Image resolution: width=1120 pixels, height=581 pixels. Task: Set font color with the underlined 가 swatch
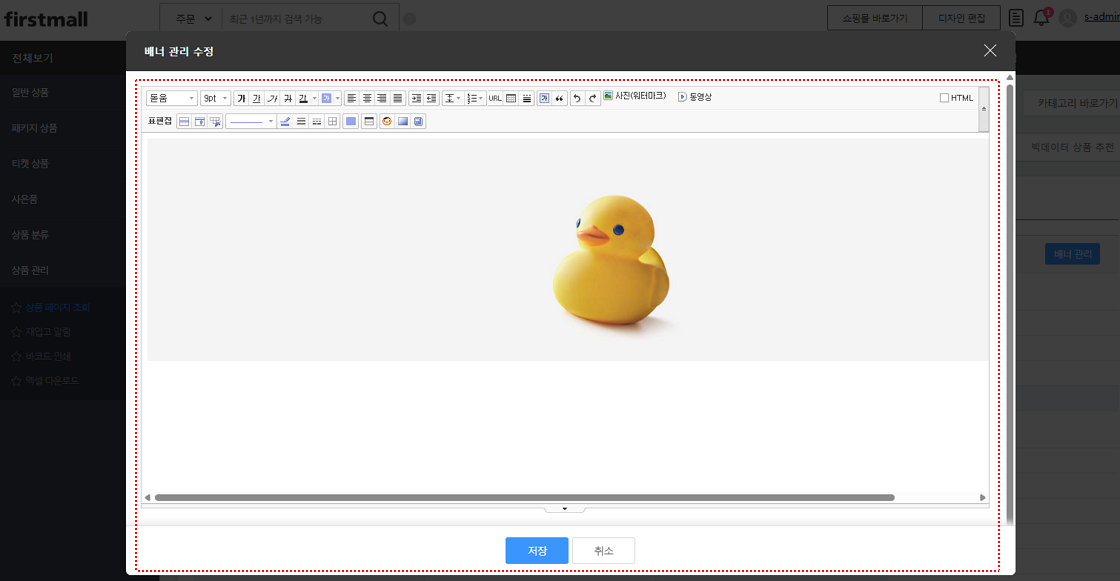pos(303,99)
